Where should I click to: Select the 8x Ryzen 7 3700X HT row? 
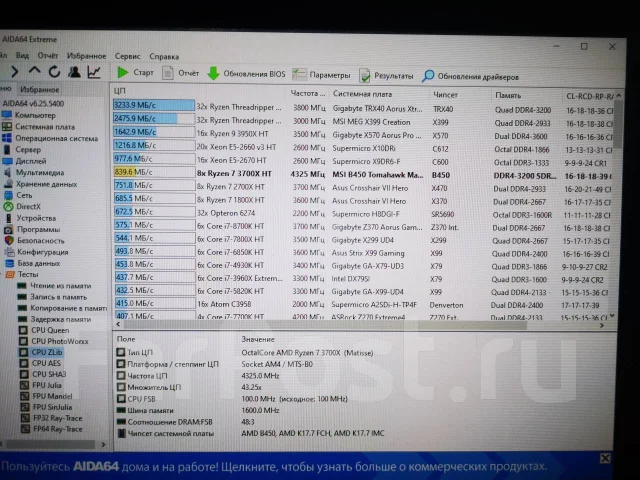click(x=362, y=174)
